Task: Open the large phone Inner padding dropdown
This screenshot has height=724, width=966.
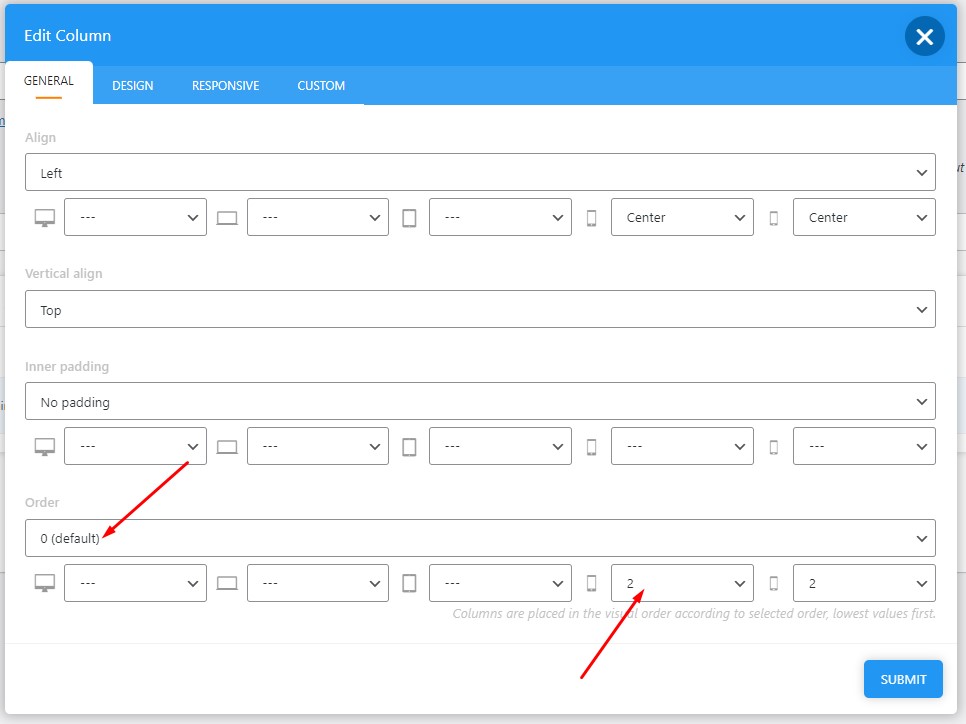Action: tap(682, 446)
